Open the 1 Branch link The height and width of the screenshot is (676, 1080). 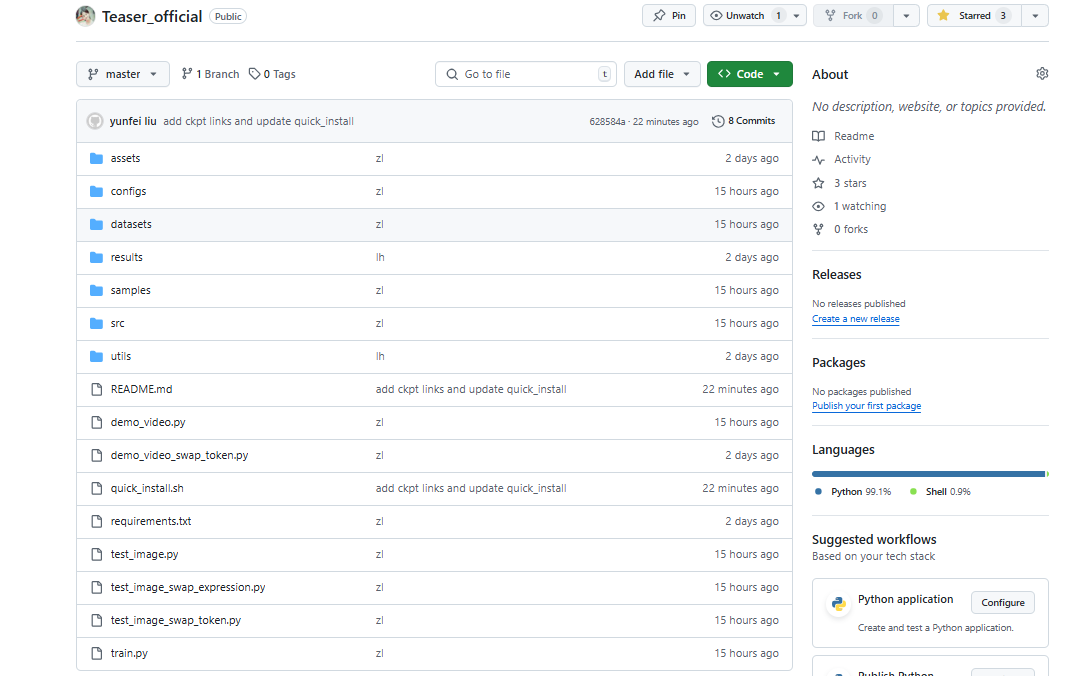click(x=210, y=74)
